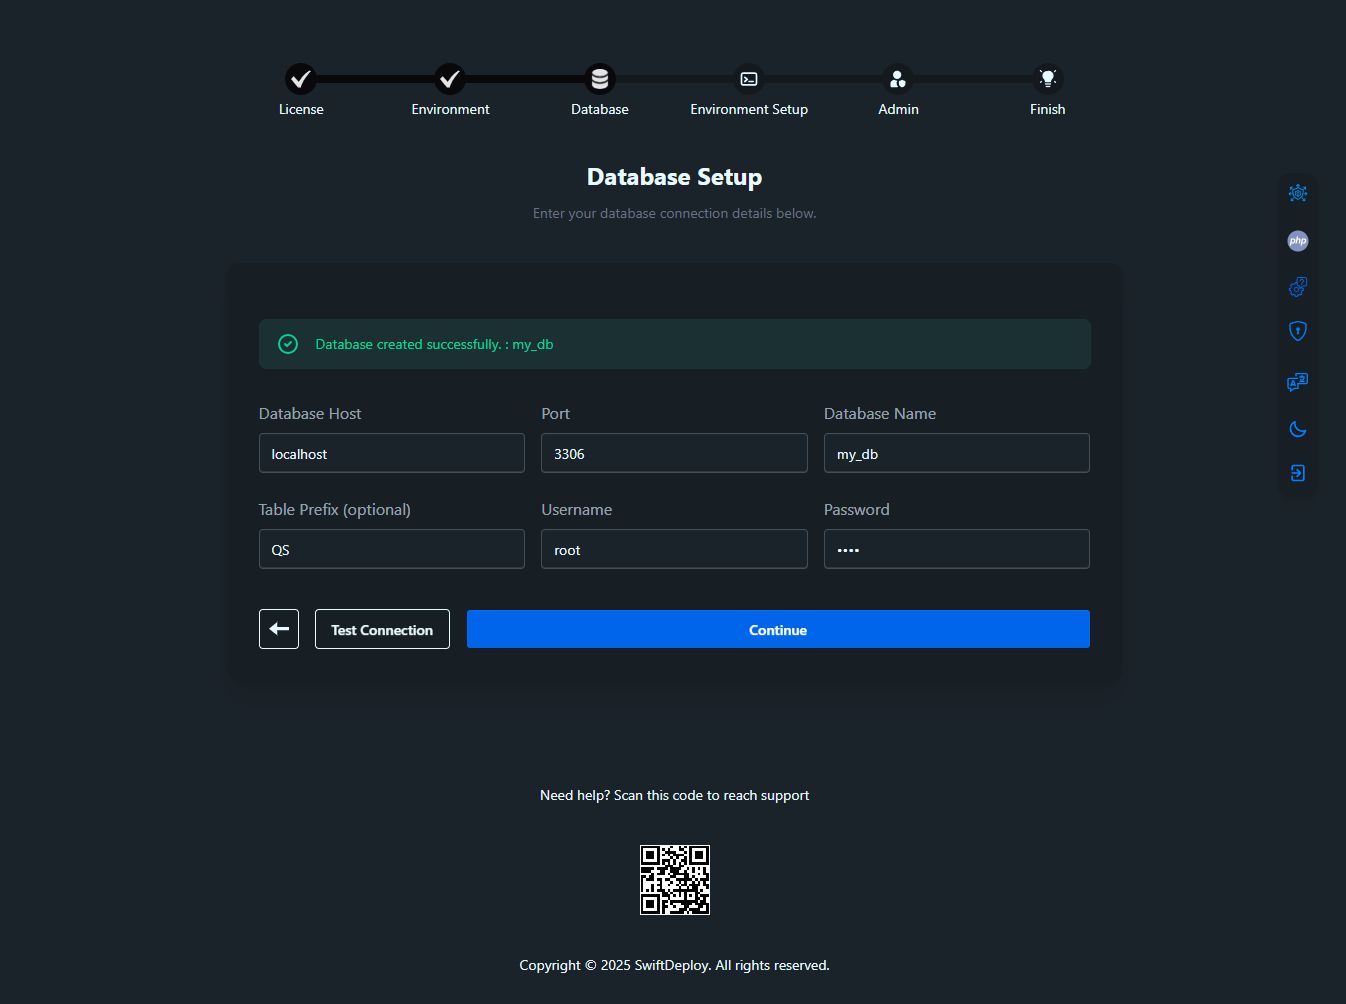Click the blue Continue button
Image resolution: width=1346 pixels, height=1004 pixels.
(778, 629)
